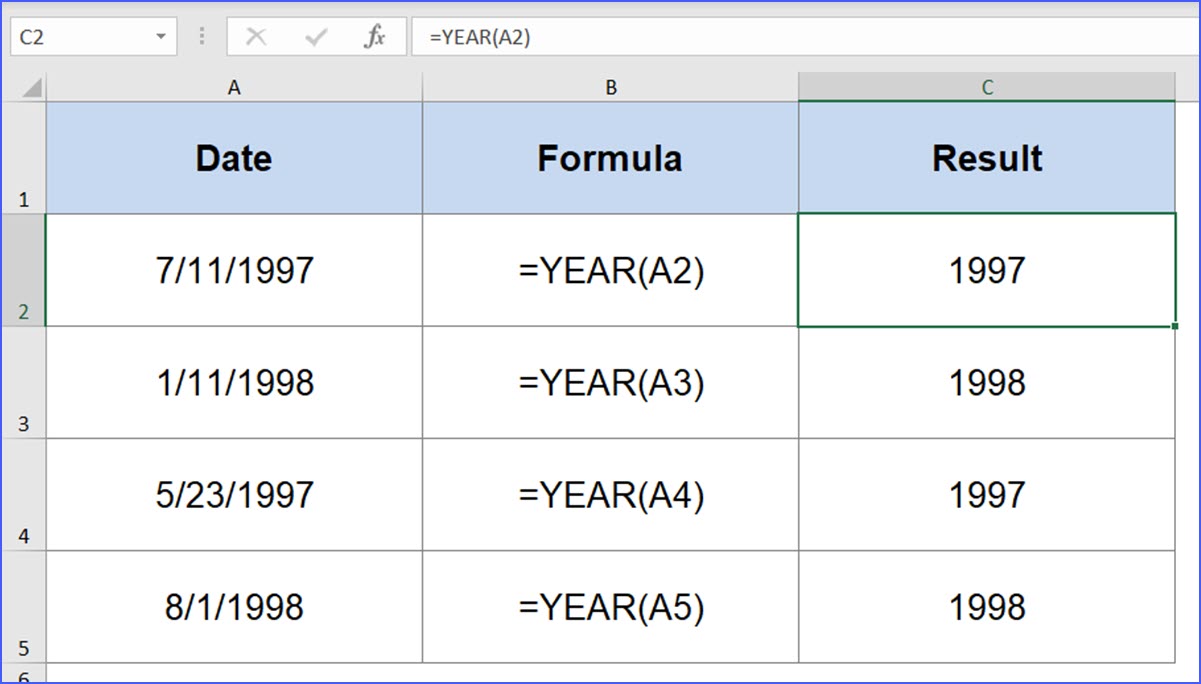Click the Result value 1997 in row 4
1201x684 pixels.
987,494
